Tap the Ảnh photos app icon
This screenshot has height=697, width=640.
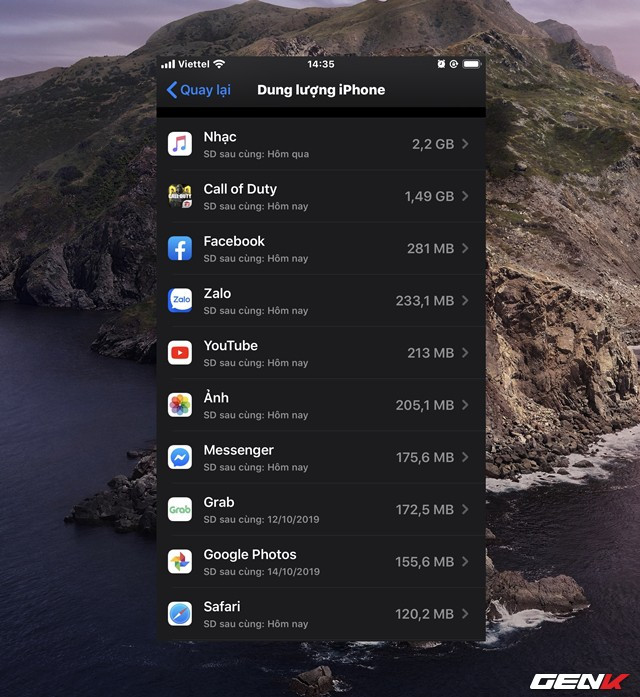[x=180, y=405]
